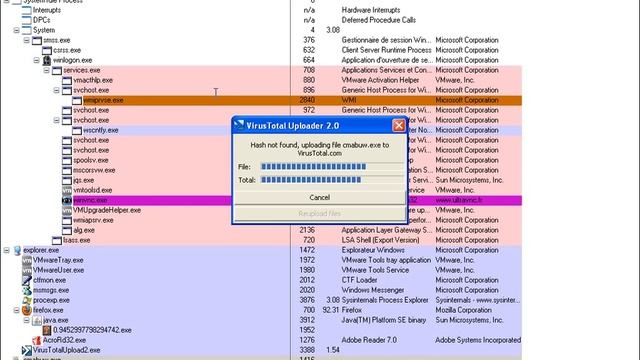Click the mscorsvw.exe process icon
The width and height of the screenshot is (640, 360).
pos(67,170)
